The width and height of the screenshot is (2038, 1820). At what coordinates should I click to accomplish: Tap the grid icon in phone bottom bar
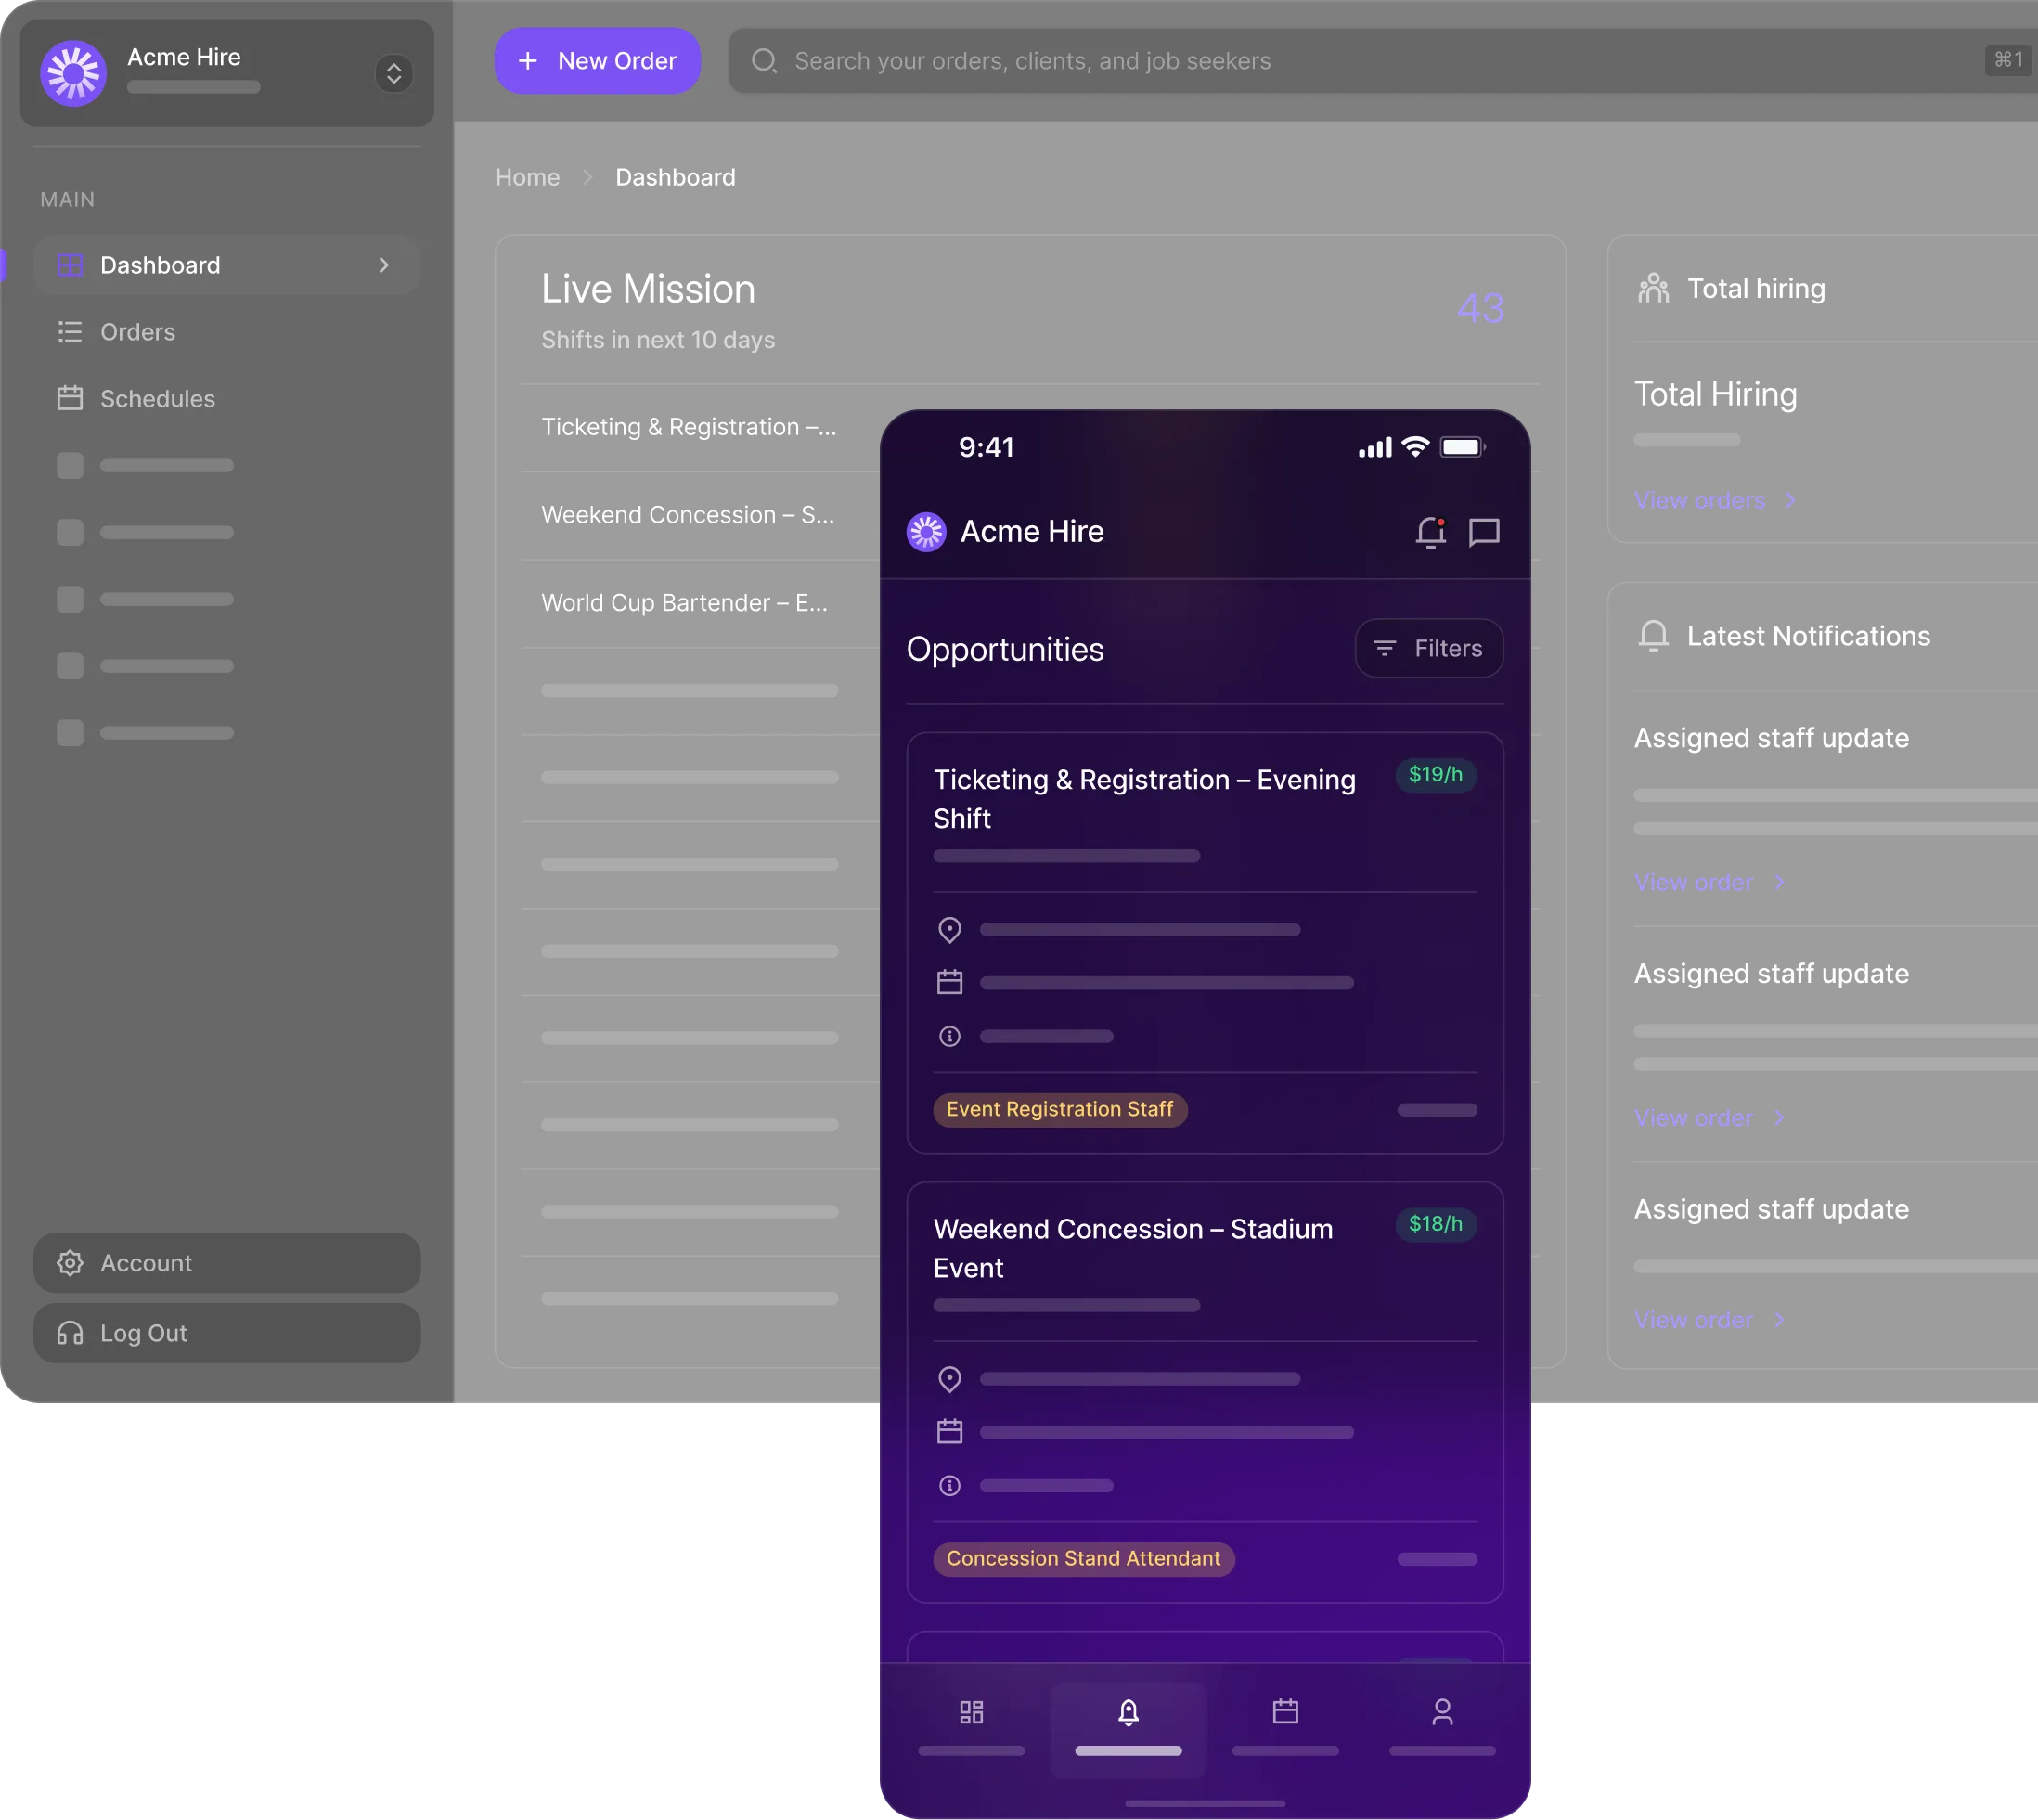[971, 1712]
